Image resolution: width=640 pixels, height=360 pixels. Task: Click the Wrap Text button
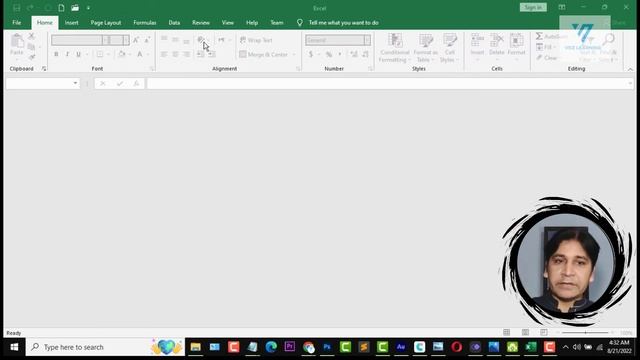click(x=256, y=40)
